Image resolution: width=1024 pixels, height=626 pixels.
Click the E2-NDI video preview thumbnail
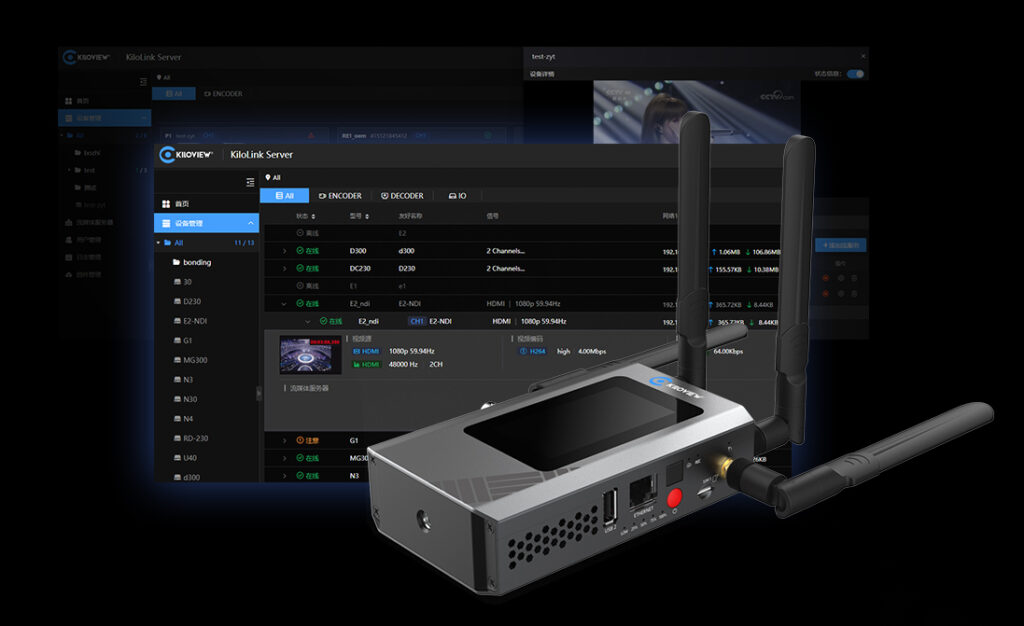click(x=310, y=354)
